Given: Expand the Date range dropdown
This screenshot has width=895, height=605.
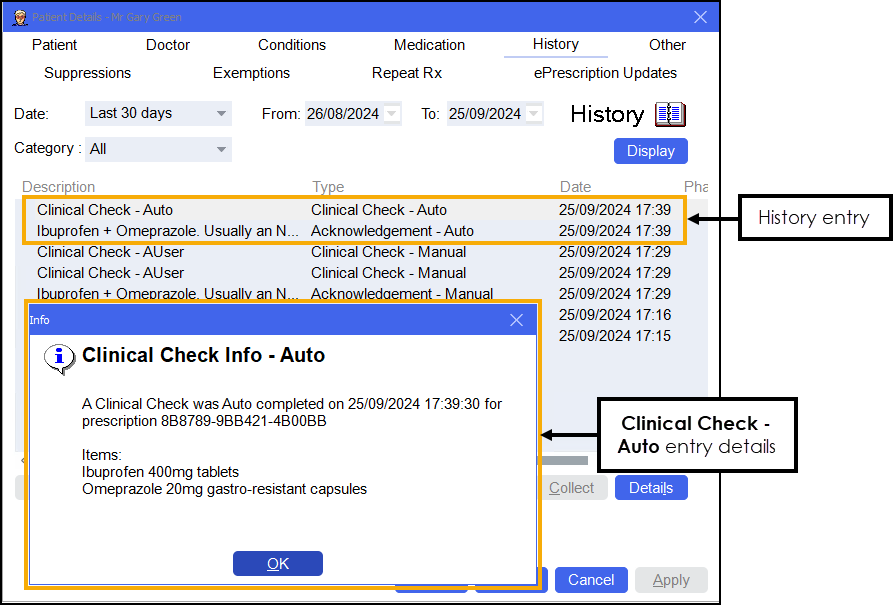Looking at the screenshot, I should pos(221,114).
